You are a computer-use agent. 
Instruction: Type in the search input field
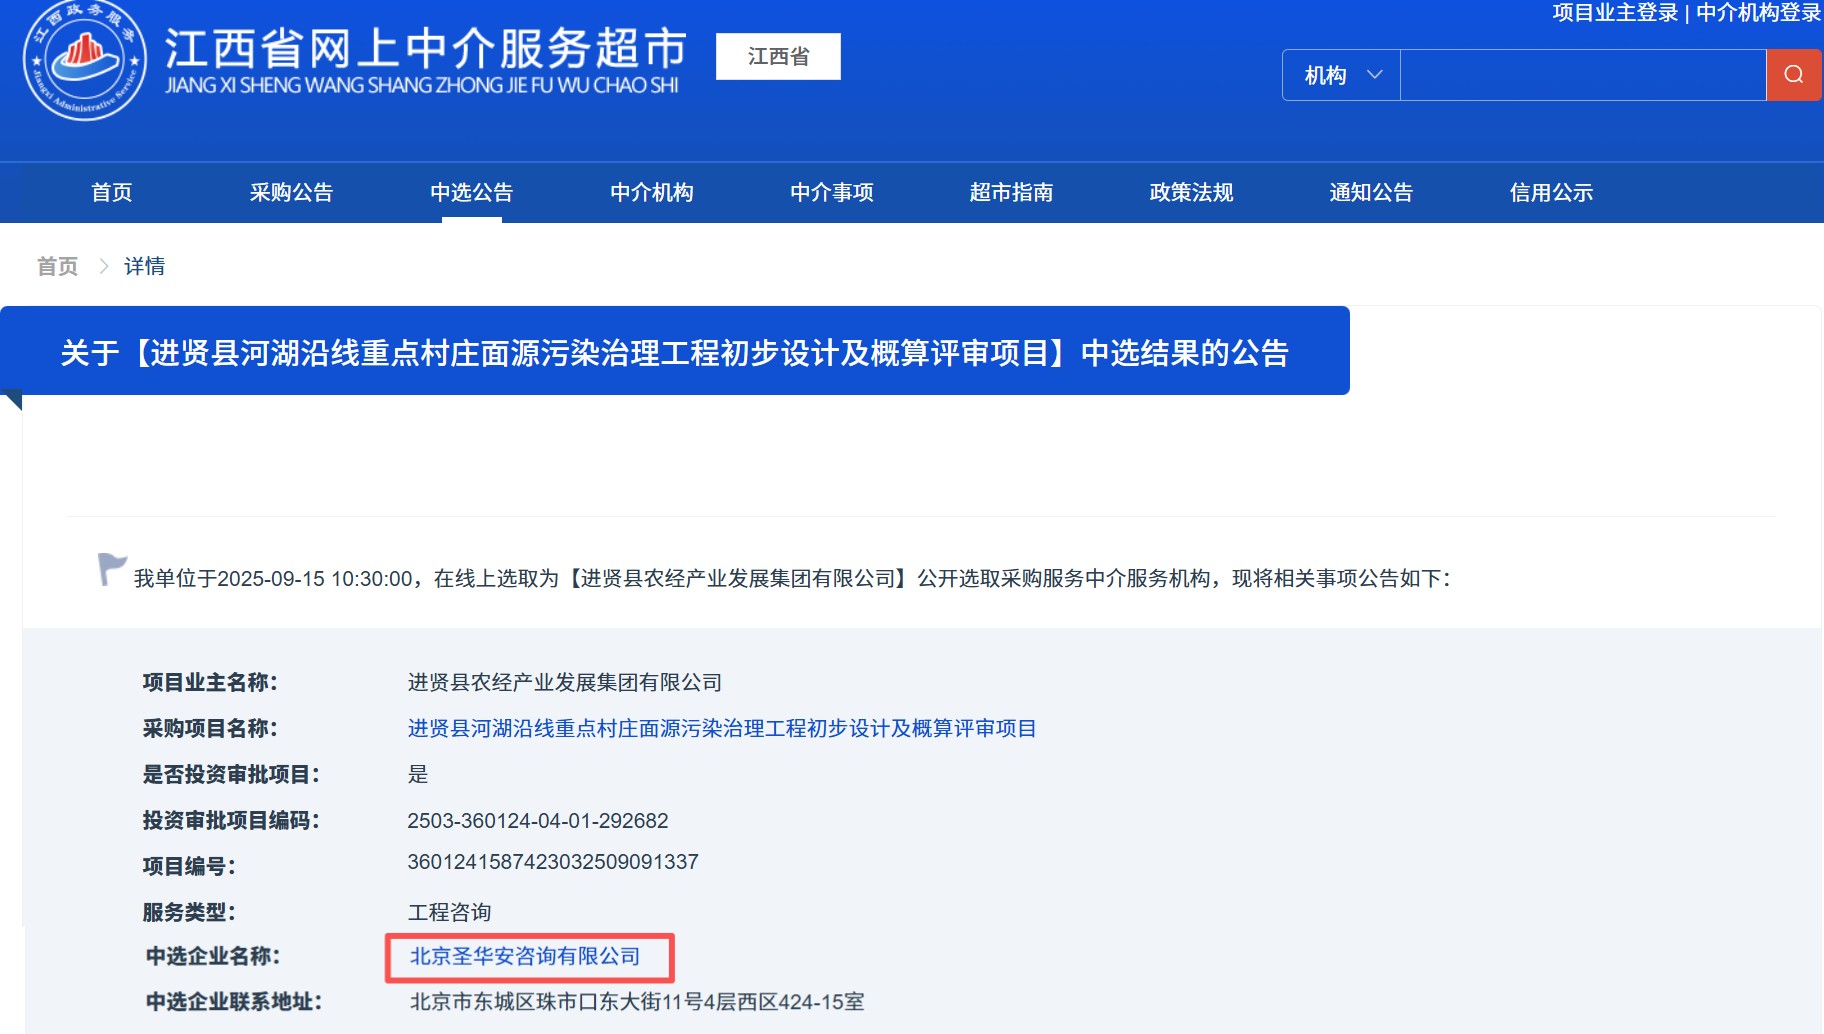coord(1582,75)
